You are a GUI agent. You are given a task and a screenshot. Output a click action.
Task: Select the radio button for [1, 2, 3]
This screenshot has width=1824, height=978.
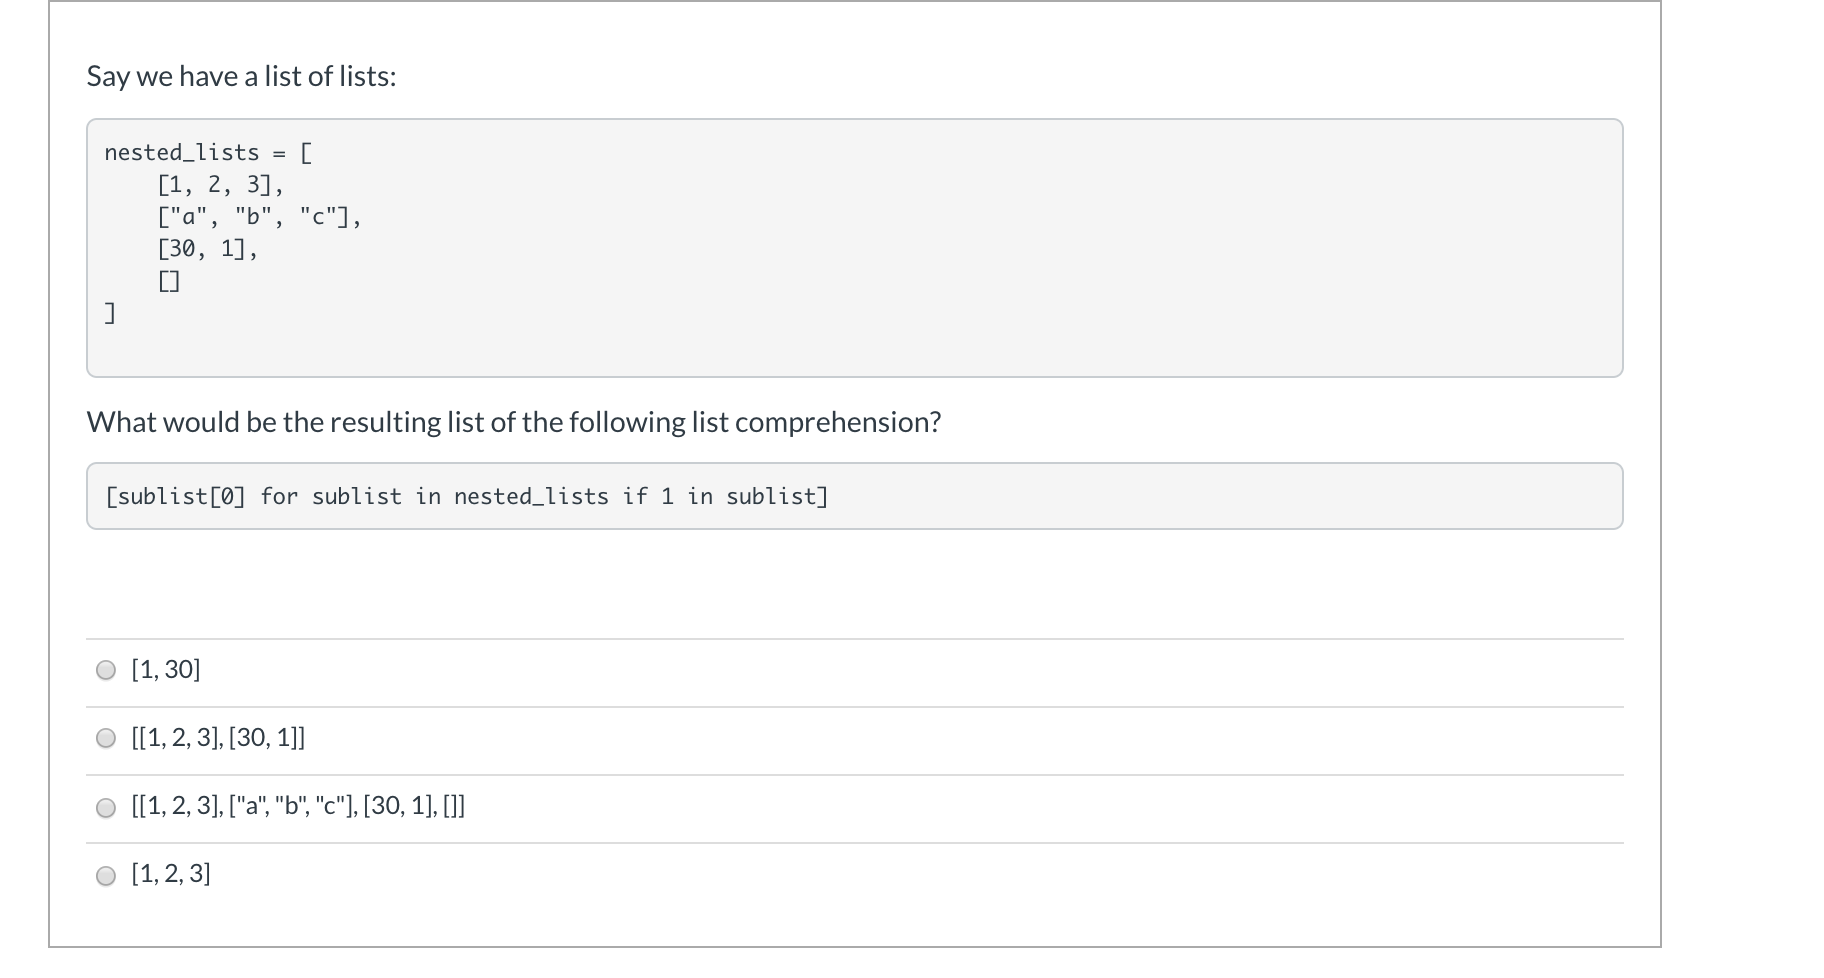point(106,876)
